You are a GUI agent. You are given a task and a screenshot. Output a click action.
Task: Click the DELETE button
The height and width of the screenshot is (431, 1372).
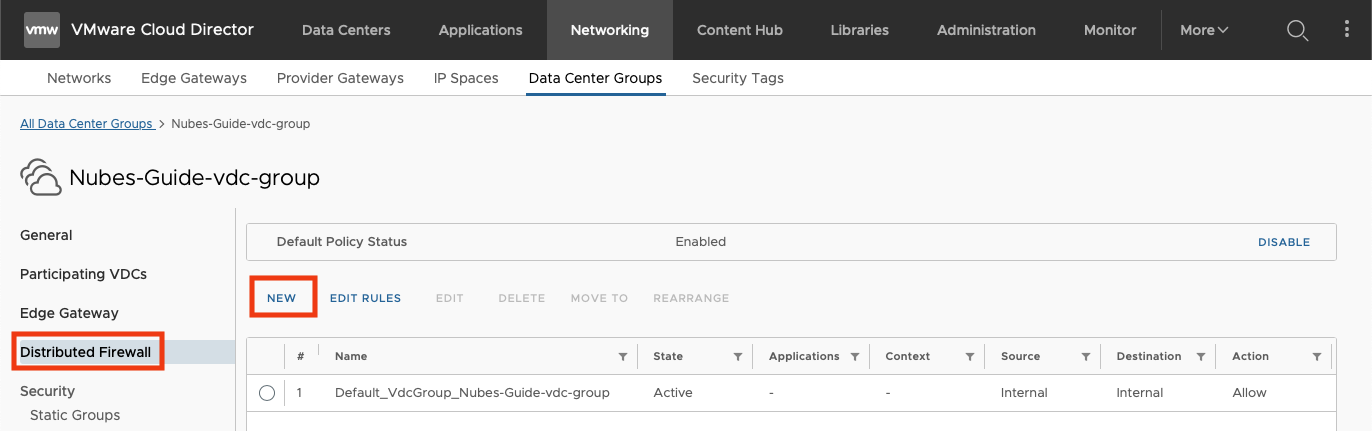coord(522,298)
